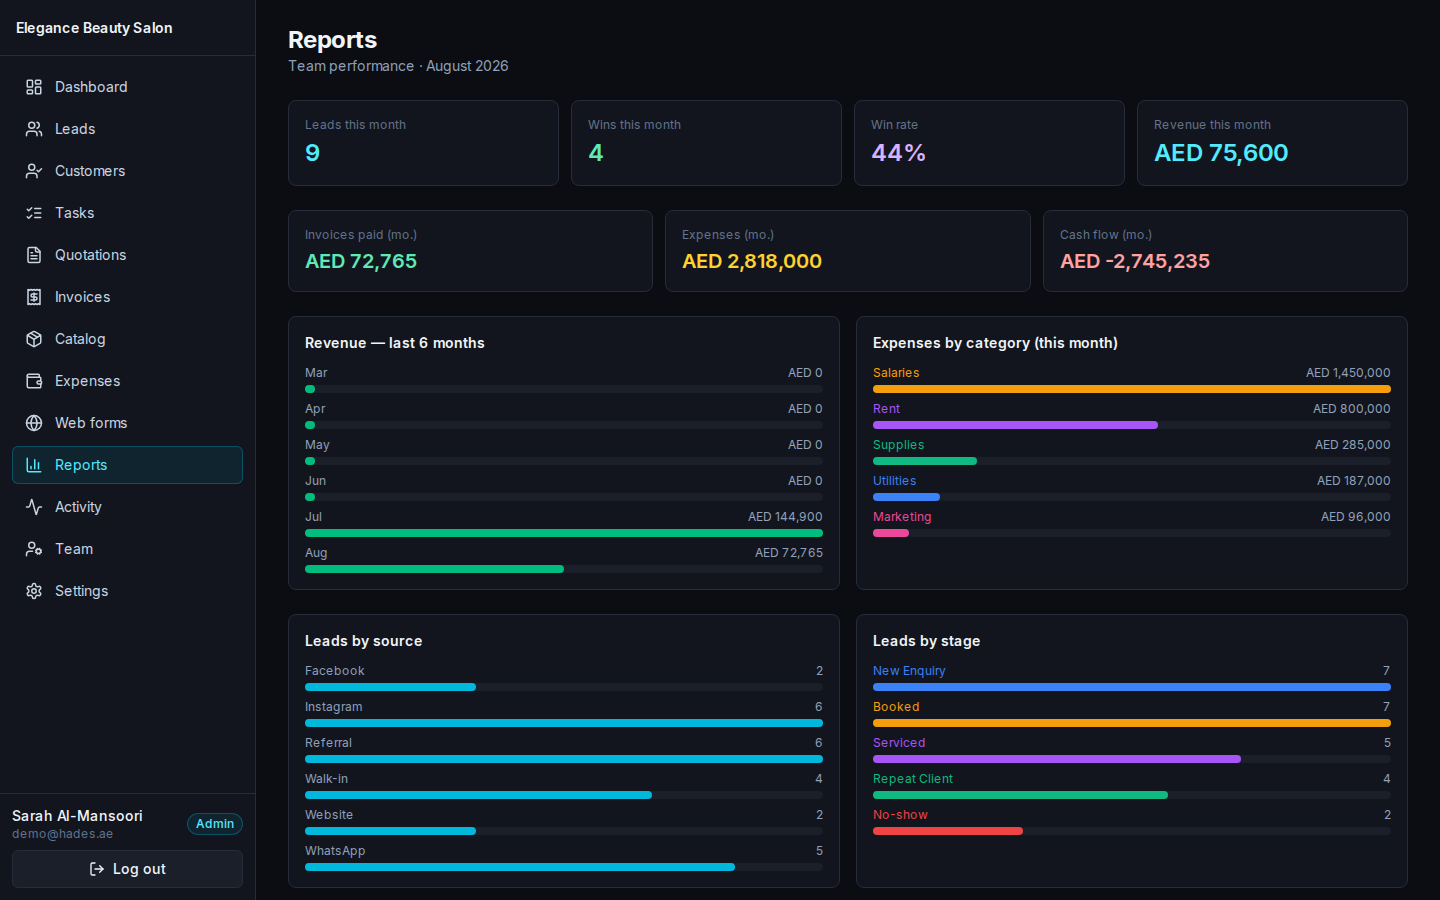The width and height of the screenshot is (1440, 900).
Task: Open the Quotations document icon
Action: (x=34, y=255)
